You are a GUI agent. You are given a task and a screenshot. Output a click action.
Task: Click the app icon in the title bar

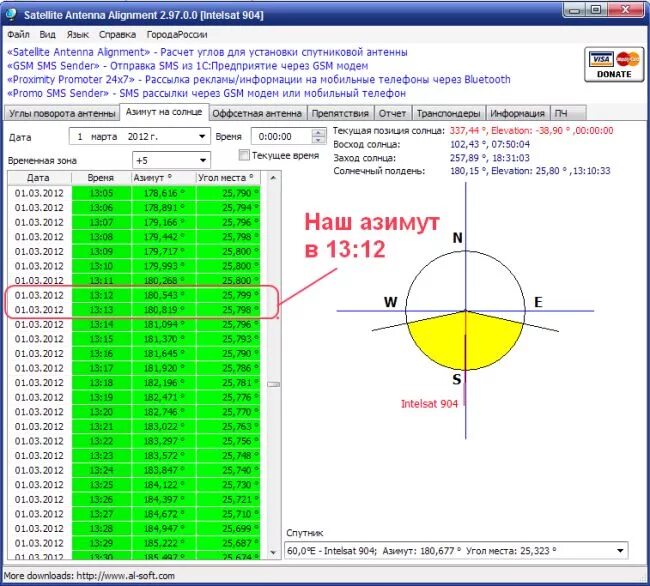(x=11, y=15)
